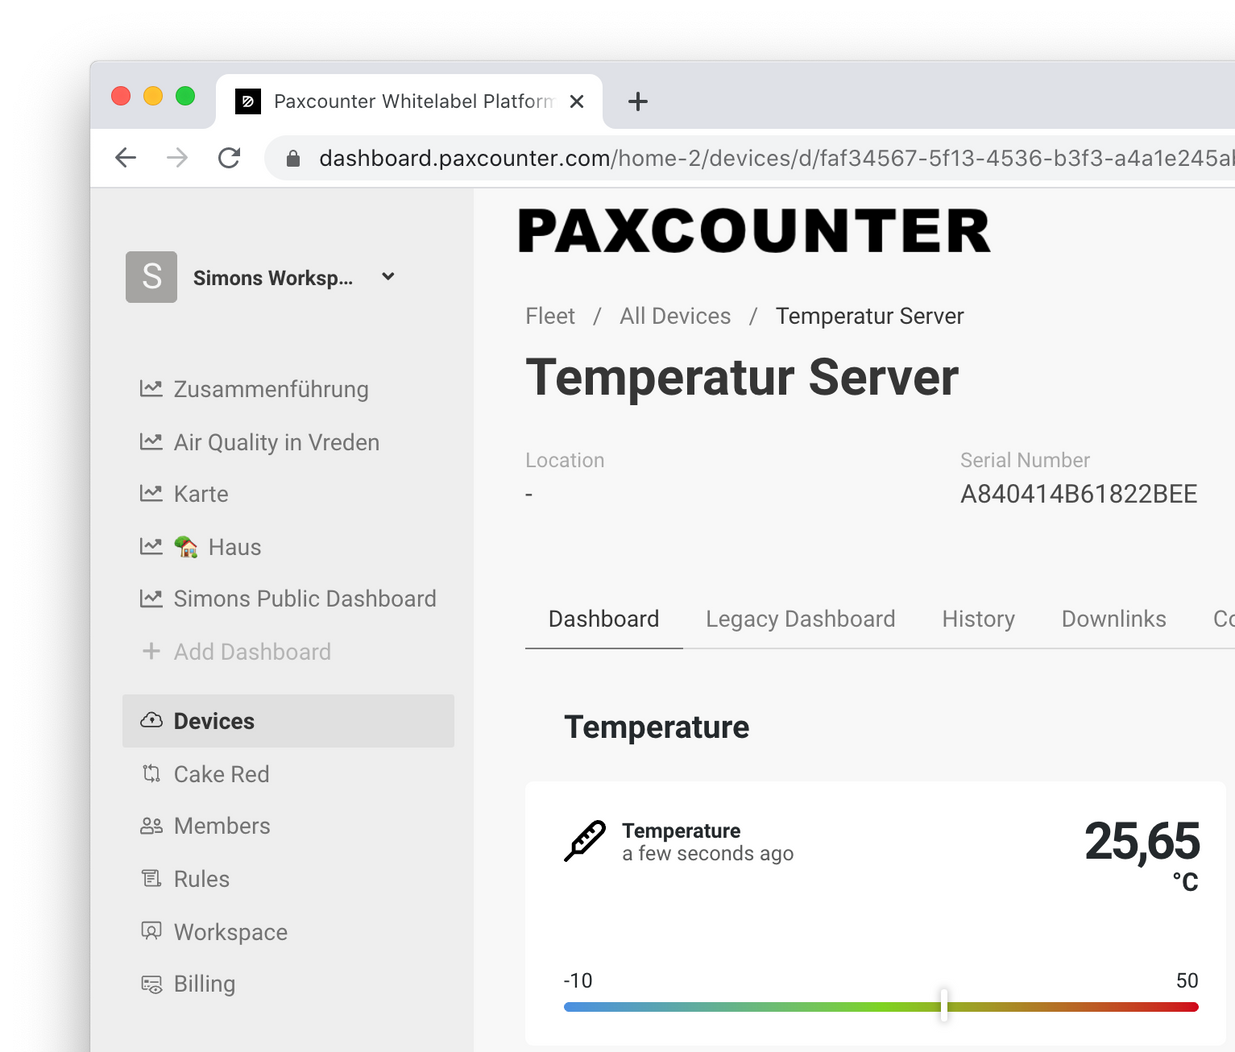1235x1052 pixels.
Task: Open All Devices from the breadcrumb
Action: pos(675,315)
